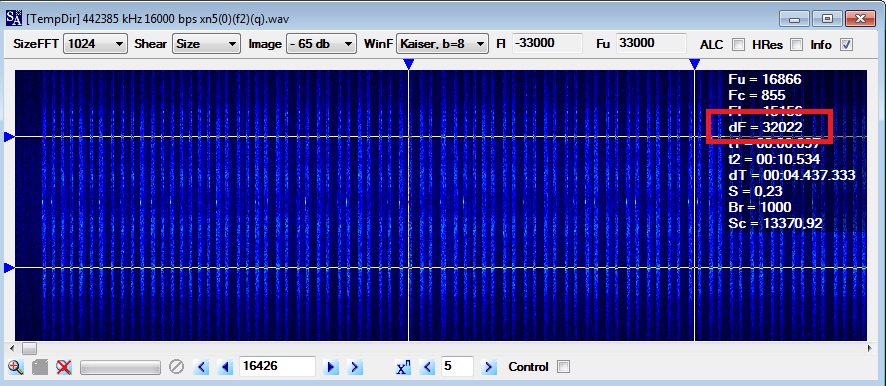Click the gray progress bar
Screen dimensions: 886x386
click(120, 367)
